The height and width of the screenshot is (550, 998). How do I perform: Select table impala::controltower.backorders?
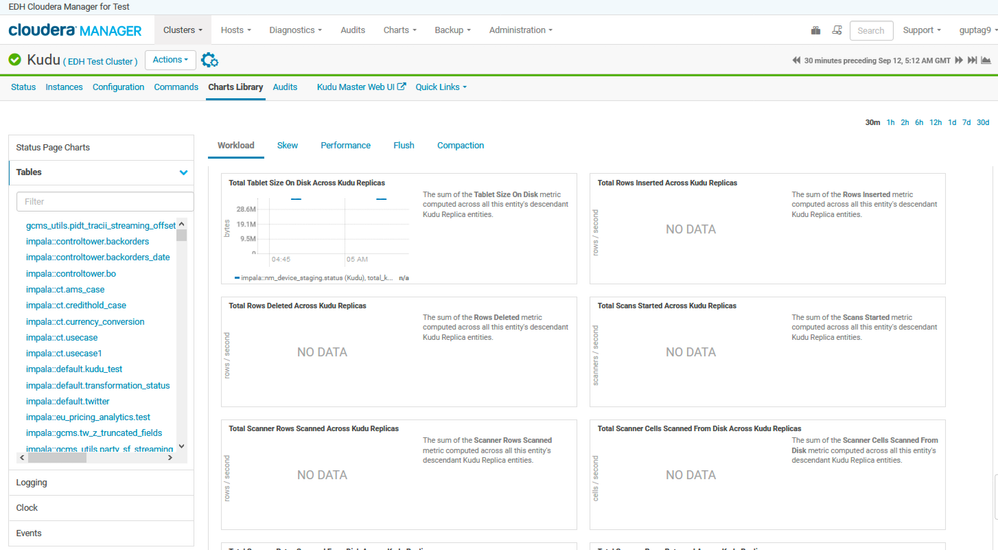click(x=87, y=242)
